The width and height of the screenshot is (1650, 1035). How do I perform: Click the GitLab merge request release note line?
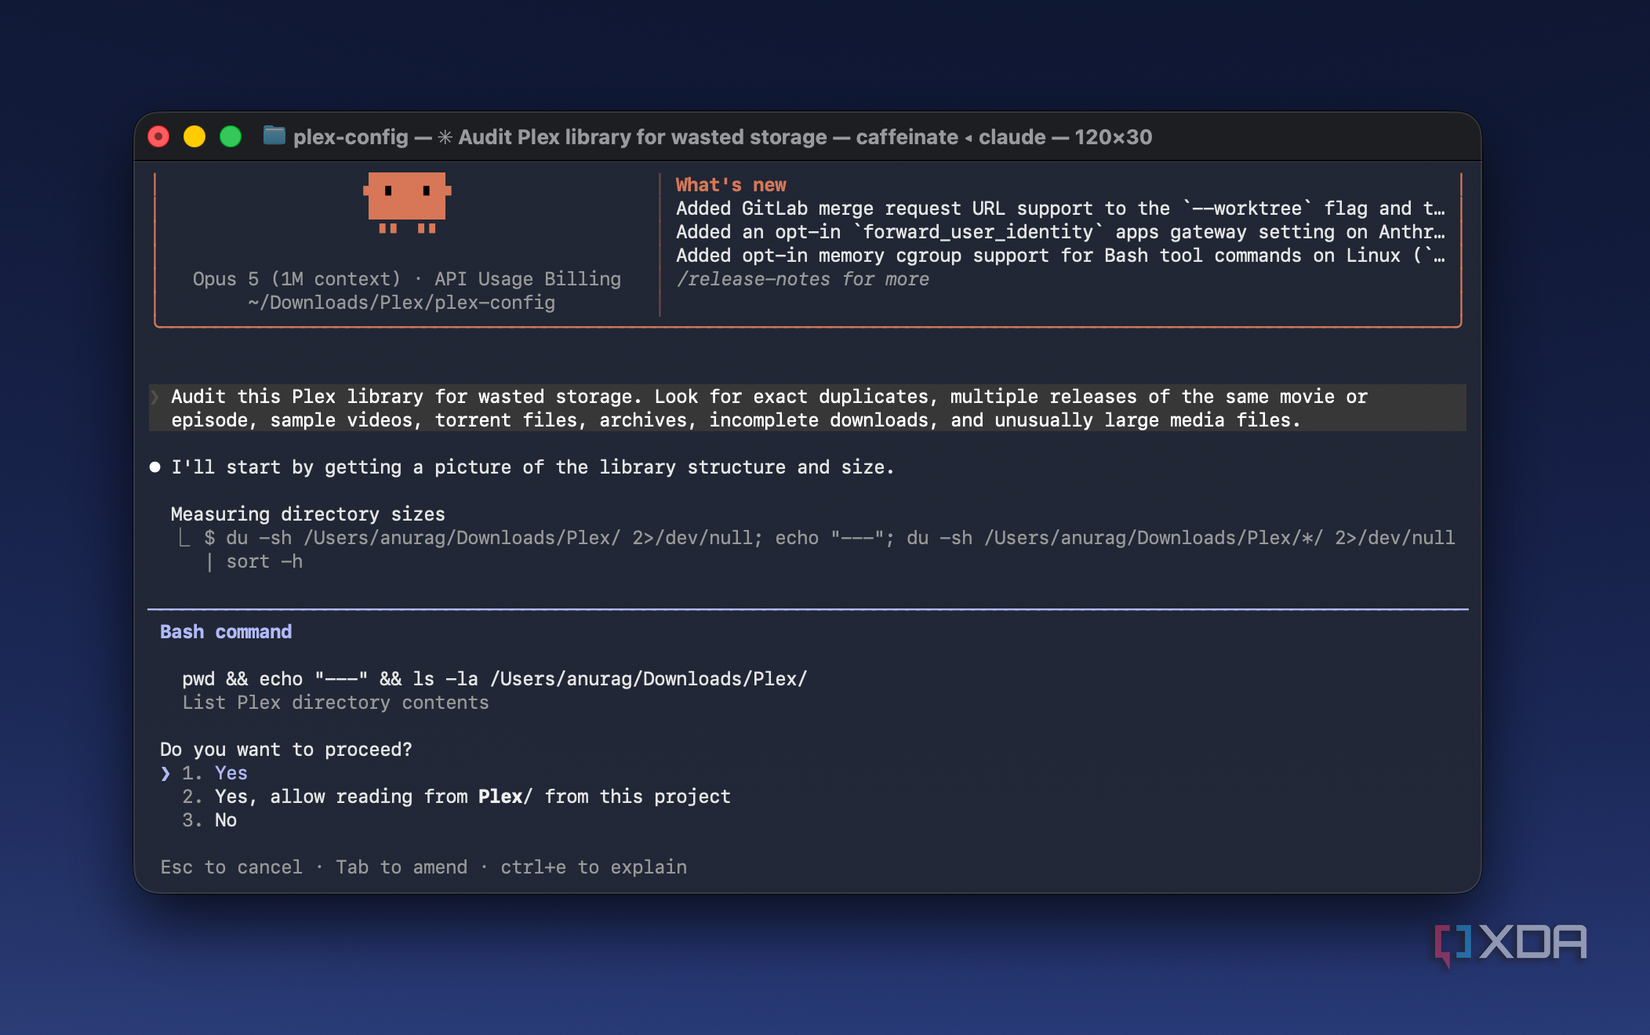pyautogui.click(x=1060, y=208)
